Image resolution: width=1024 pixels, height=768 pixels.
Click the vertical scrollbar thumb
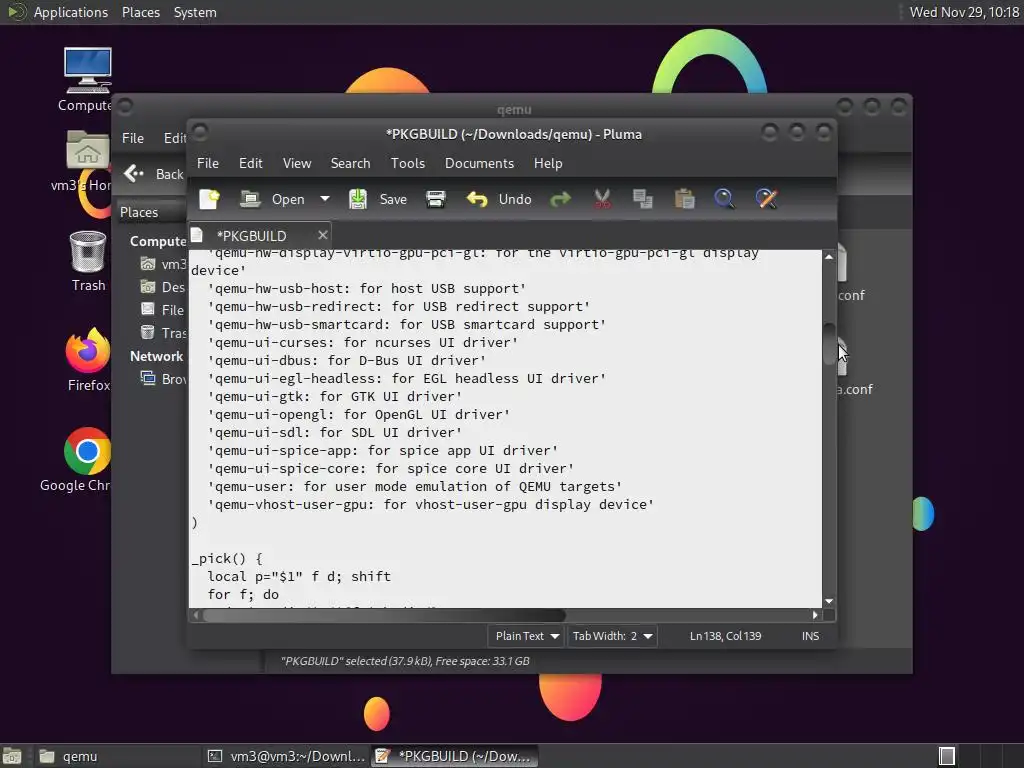pos(829,344)
